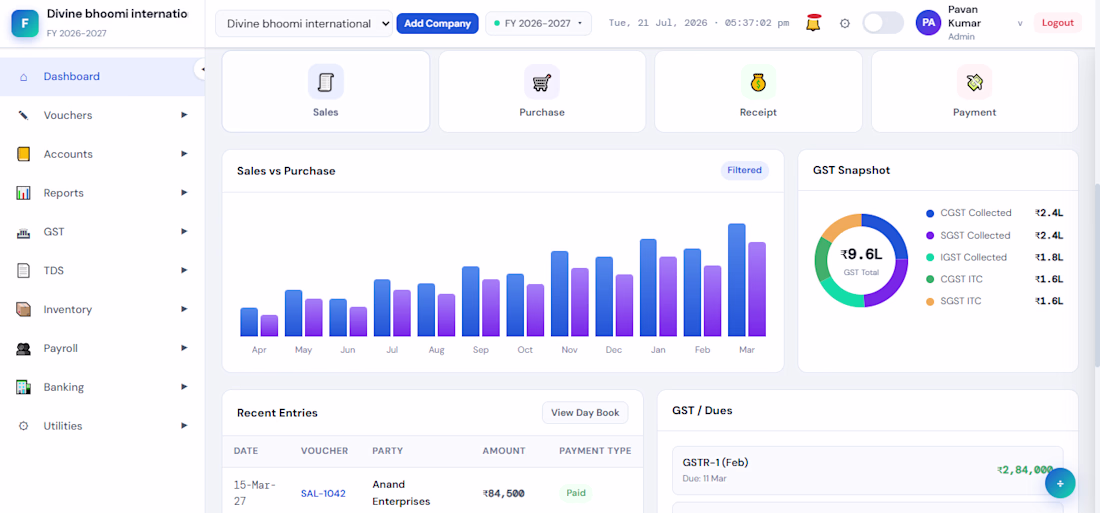Toggle the header theme switch
Viewport: 1100px width, 513px height.
(883, 22)
